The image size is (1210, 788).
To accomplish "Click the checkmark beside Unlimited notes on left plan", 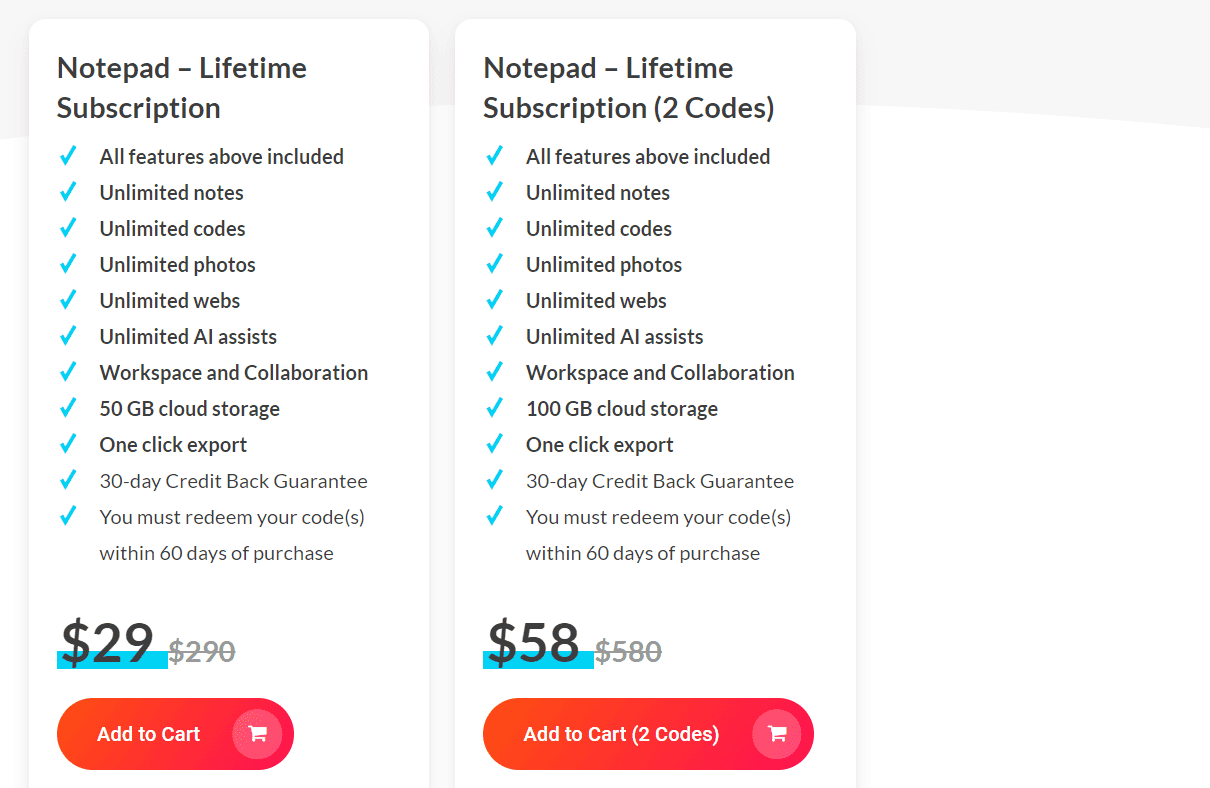I will tap(68, 191).
